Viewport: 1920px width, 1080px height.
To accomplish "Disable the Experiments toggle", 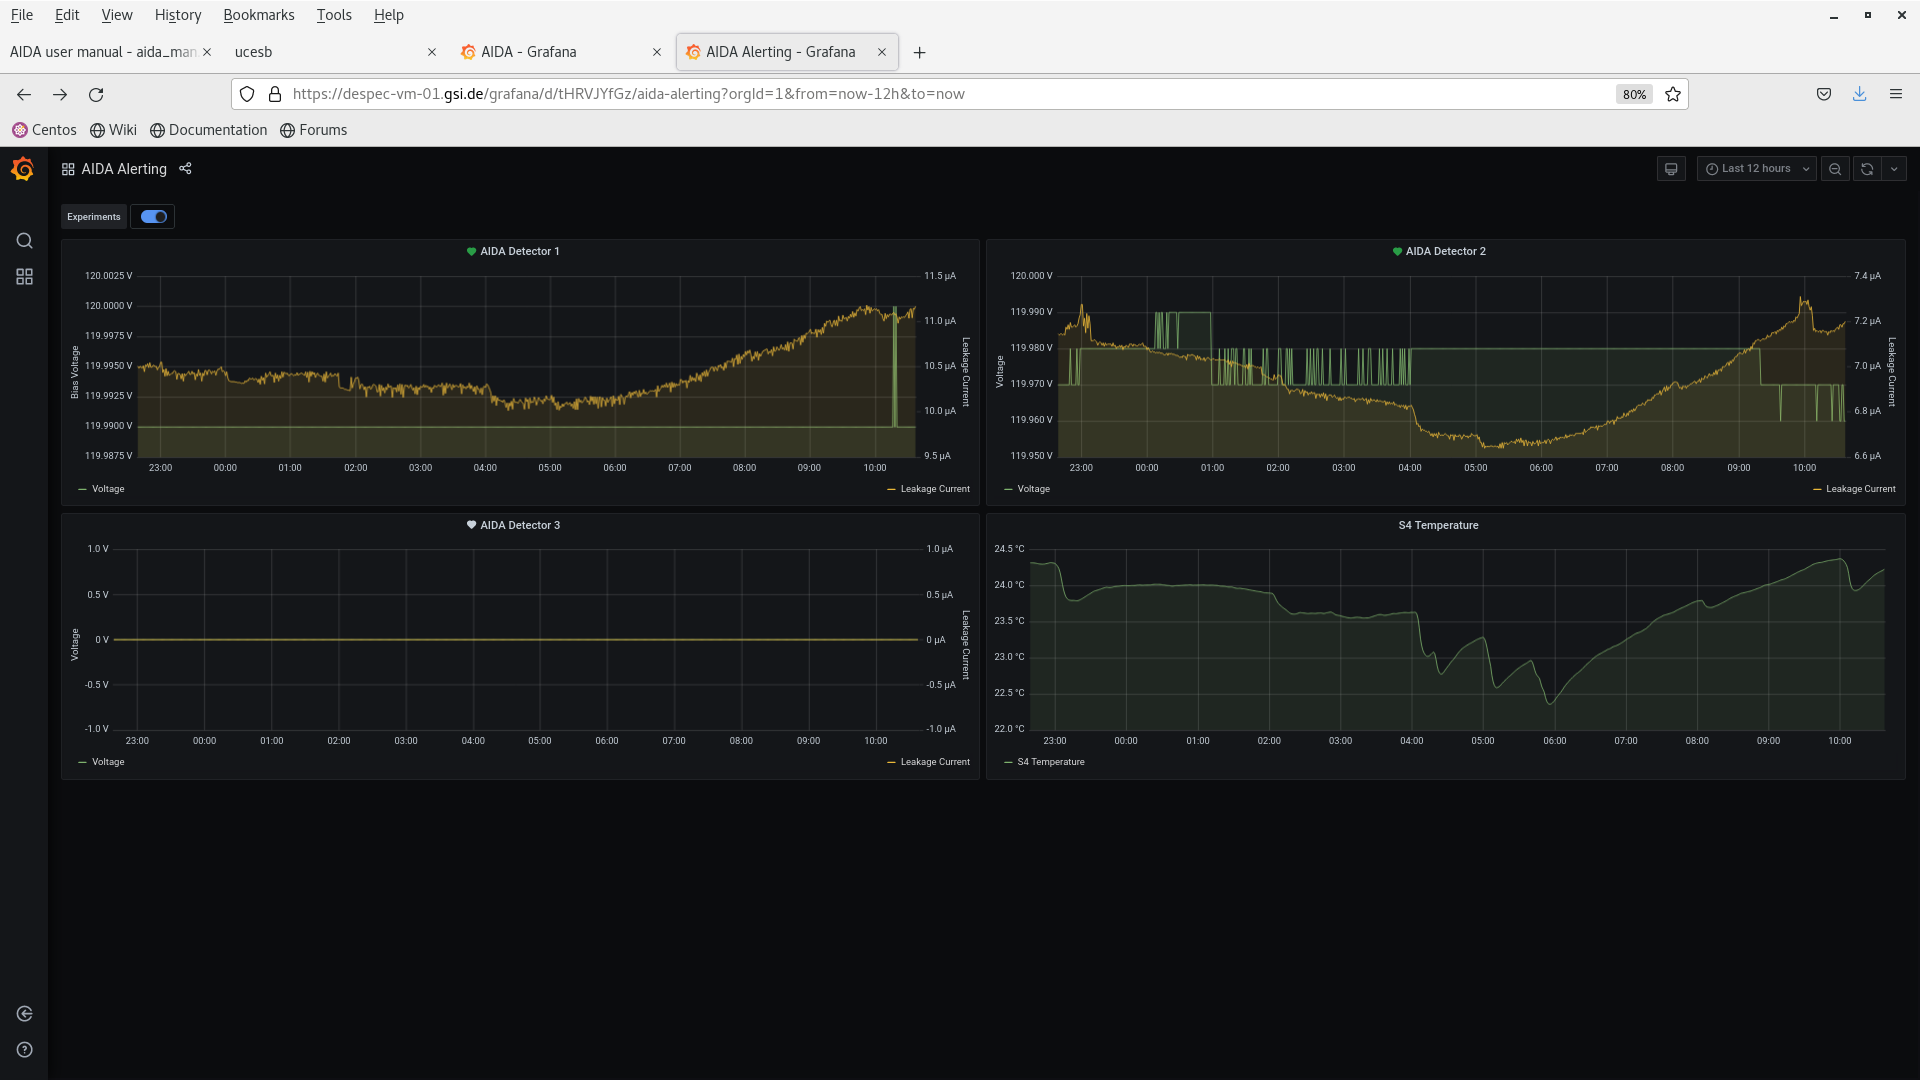I will [x=152, y=216].
